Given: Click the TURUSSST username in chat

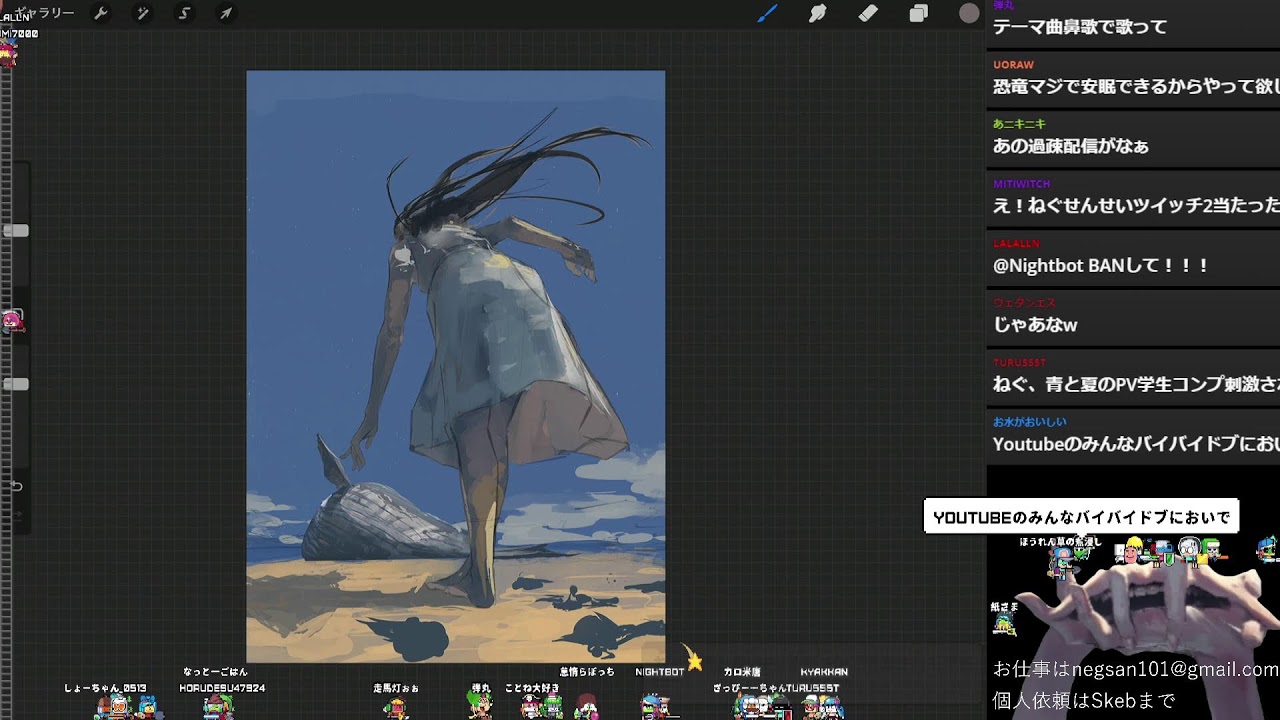Looking at the screenshot, I should tap(1019, 362).
